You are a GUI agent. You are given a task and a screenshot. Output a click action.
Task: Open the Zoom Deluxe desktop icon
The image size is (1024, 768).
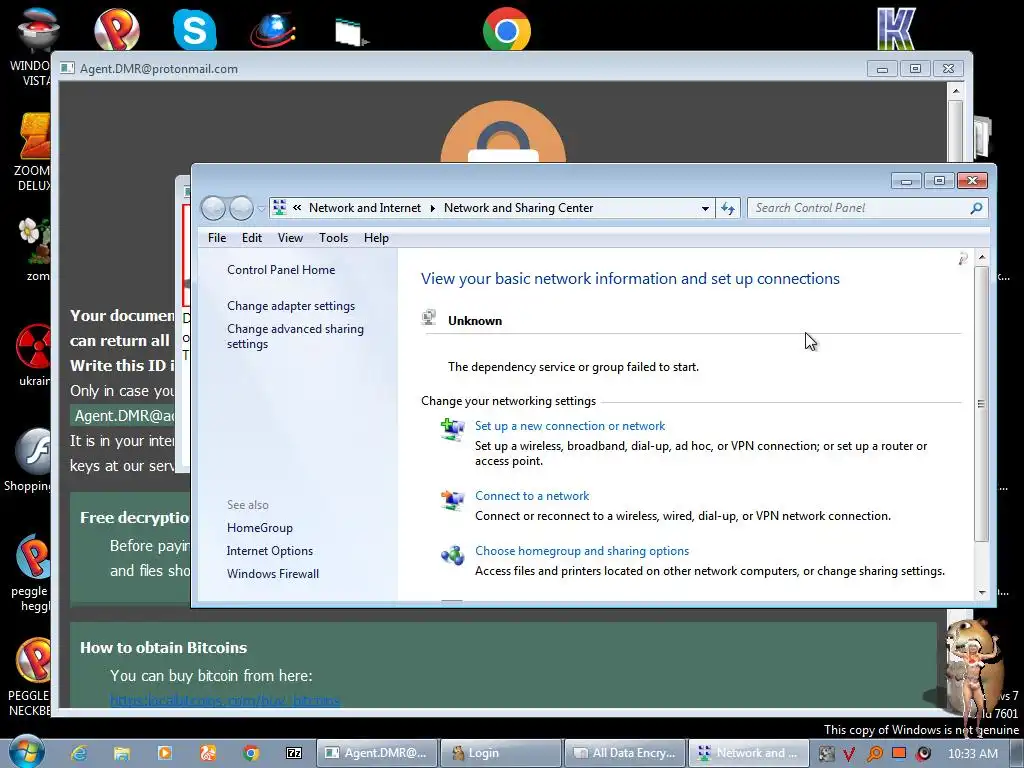33,152
